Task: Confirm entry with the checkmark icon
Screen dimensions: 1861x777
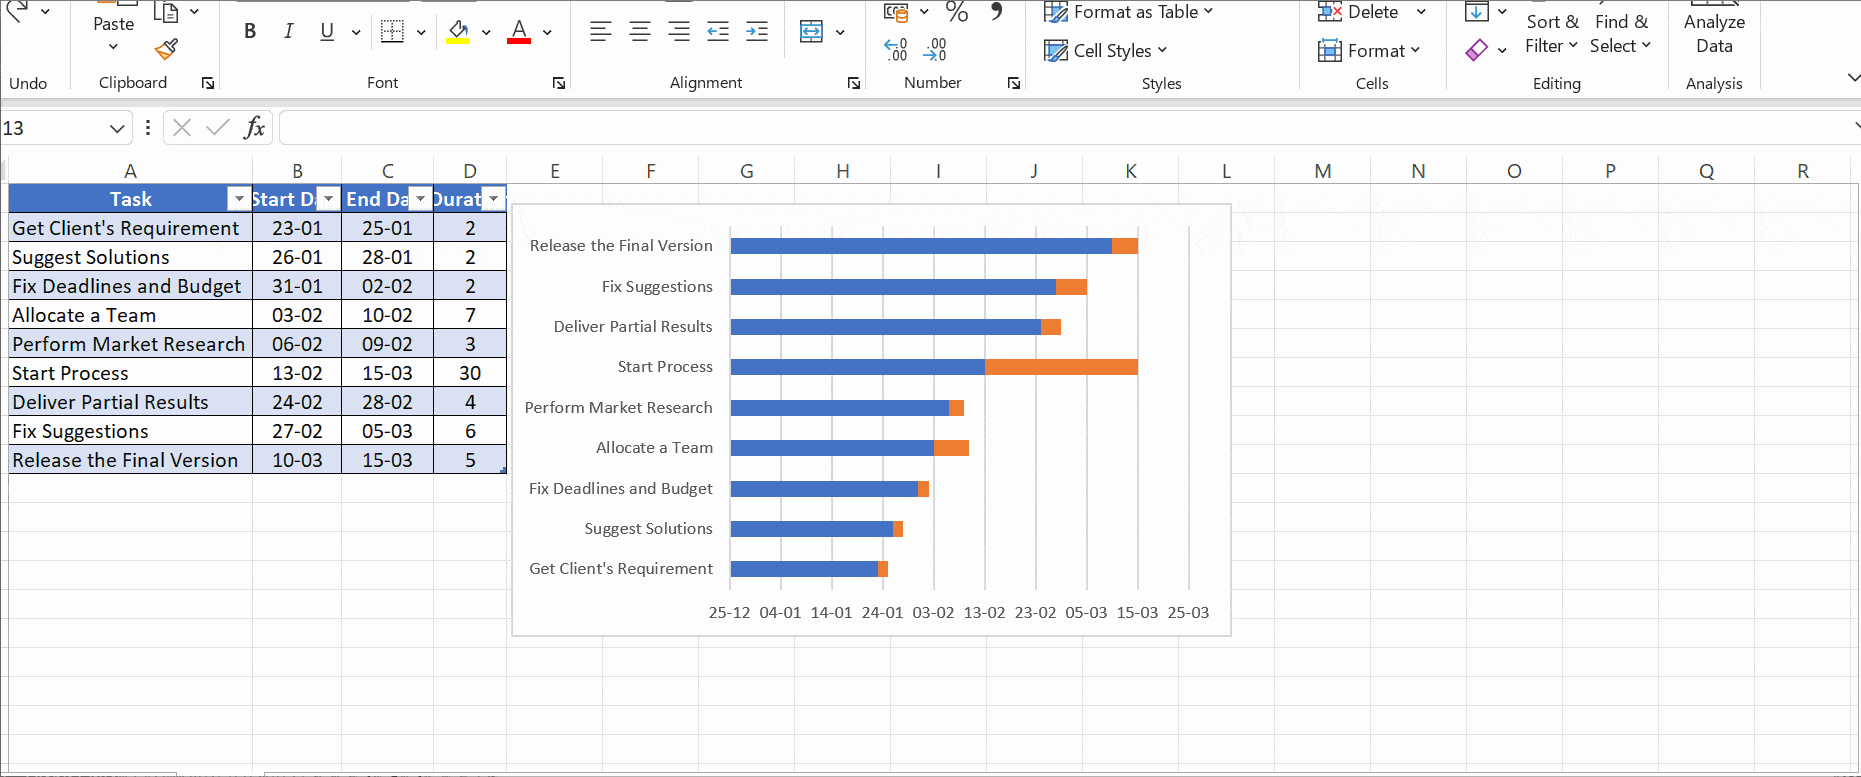Action: (218, 127)
